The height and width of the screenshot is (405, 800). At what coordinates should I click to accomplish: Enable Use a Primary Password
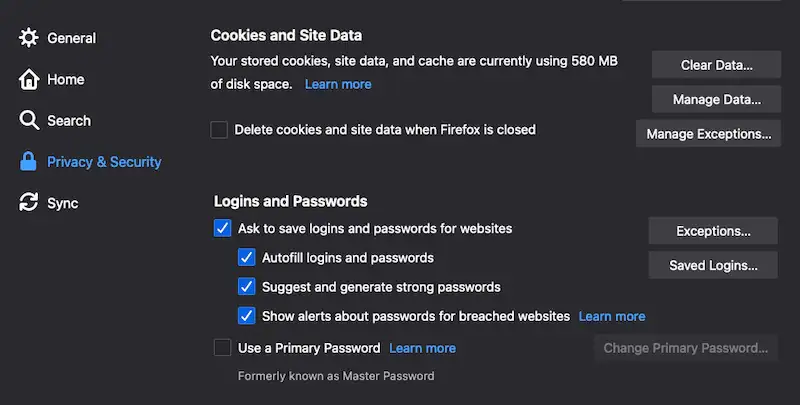(x=222, y=348)
